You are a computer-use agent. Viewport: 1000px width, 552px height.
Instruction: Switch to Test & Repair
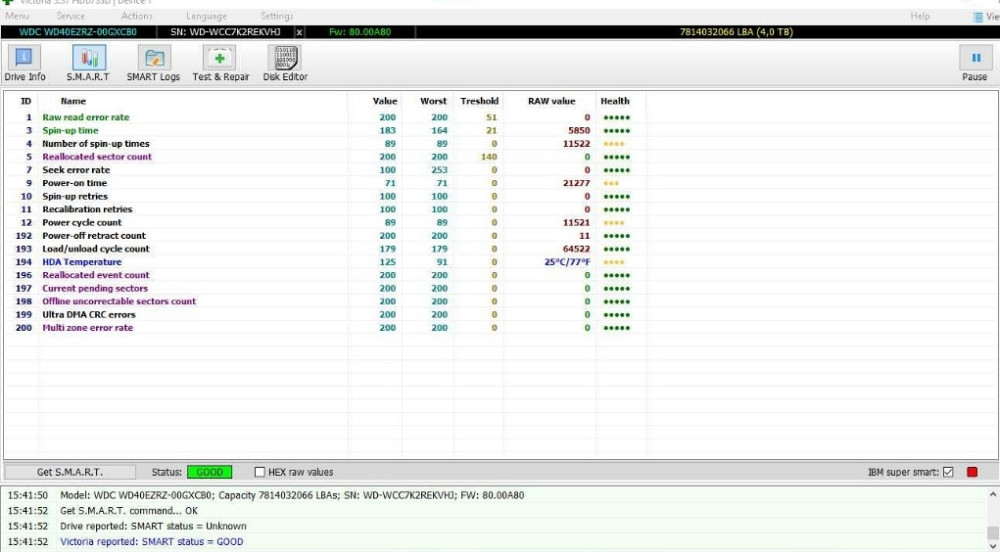tap(221, 63)
